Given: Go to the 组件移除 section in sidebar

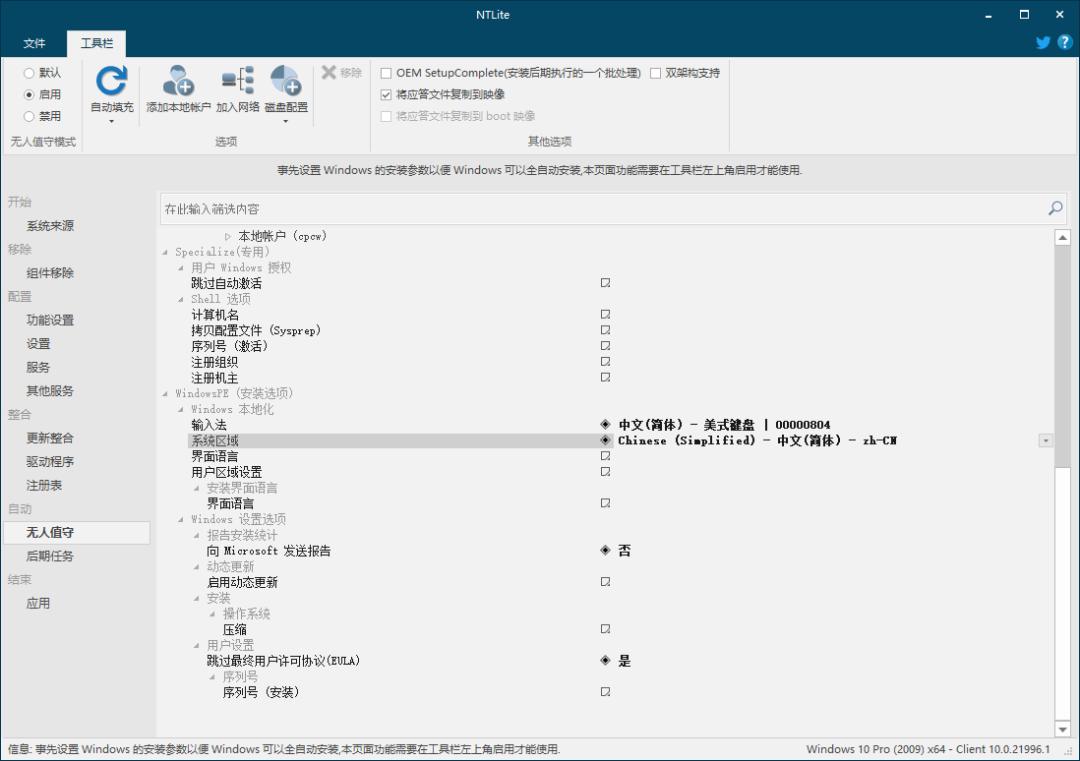Looking at the screenshot, I should [49, 272].
